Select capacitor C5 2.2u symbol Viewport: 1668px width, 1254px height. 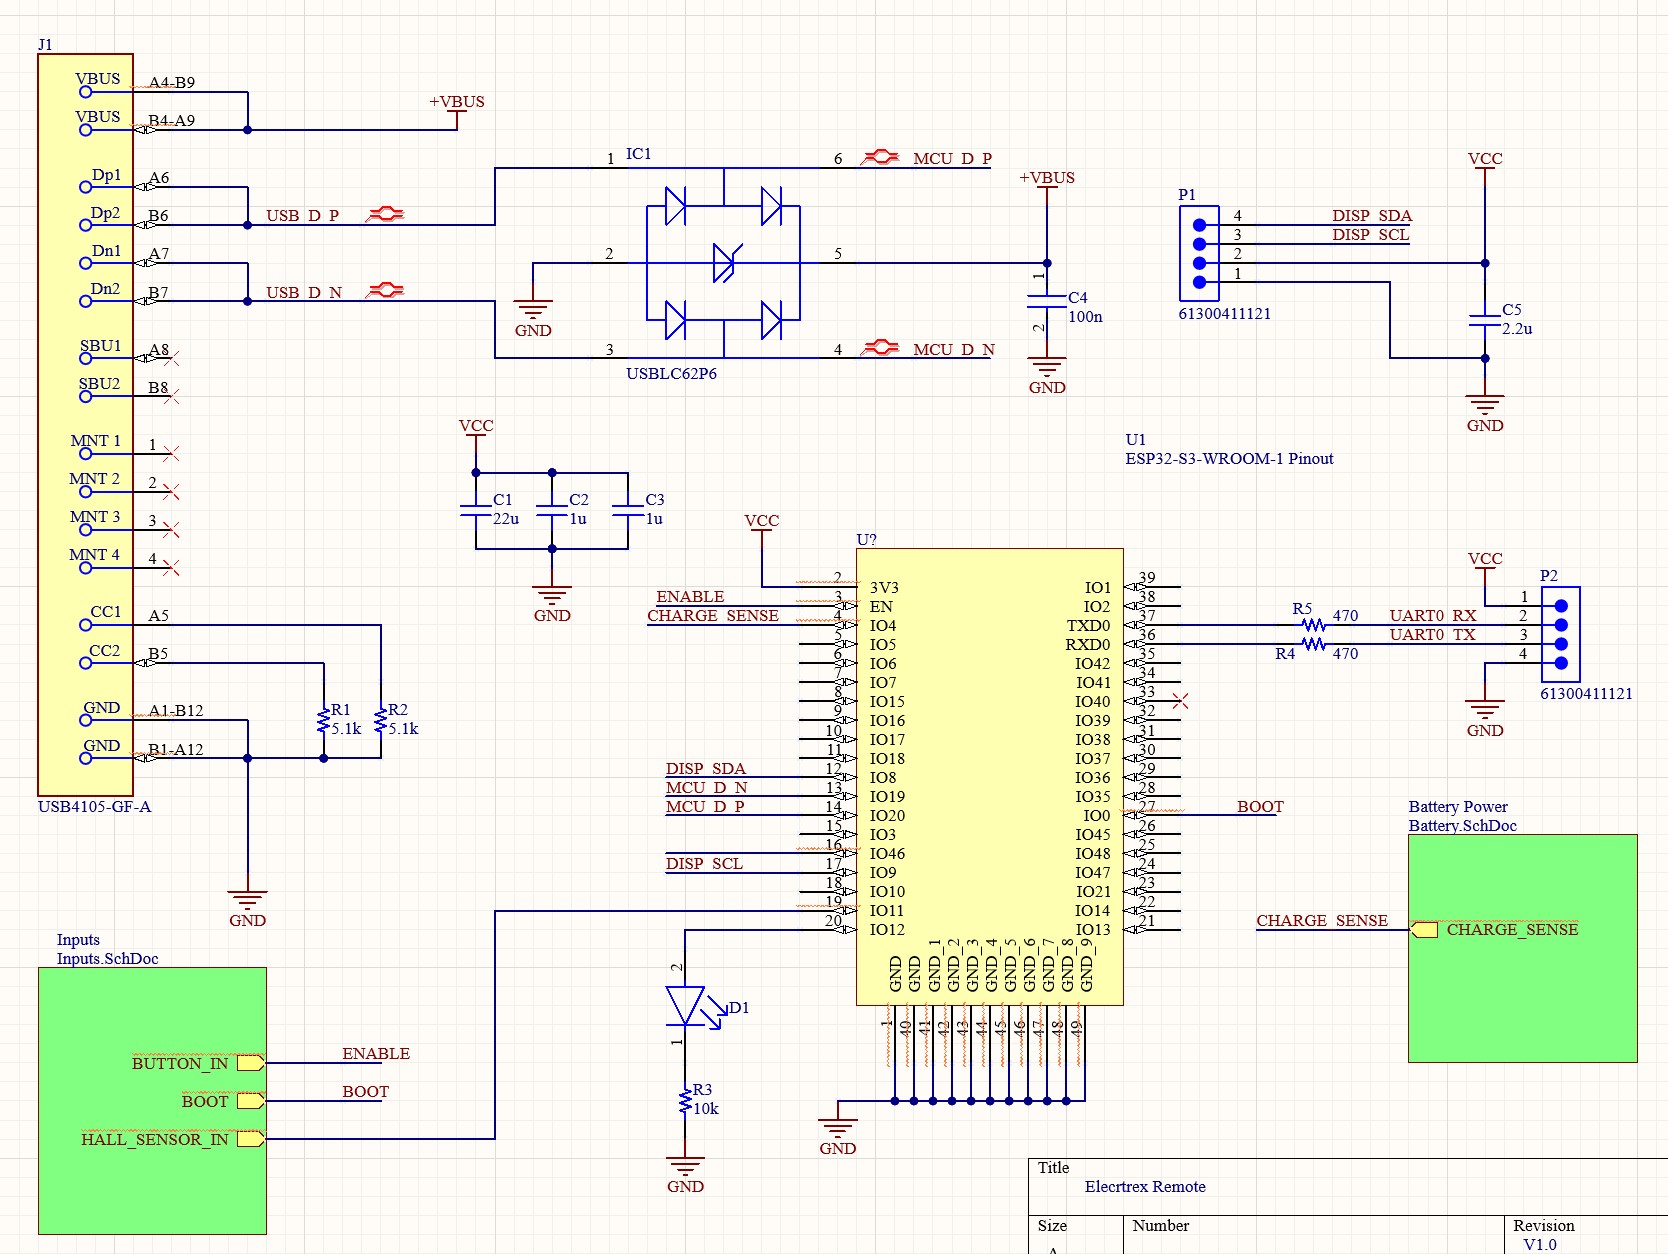[x=1485, y=320]
